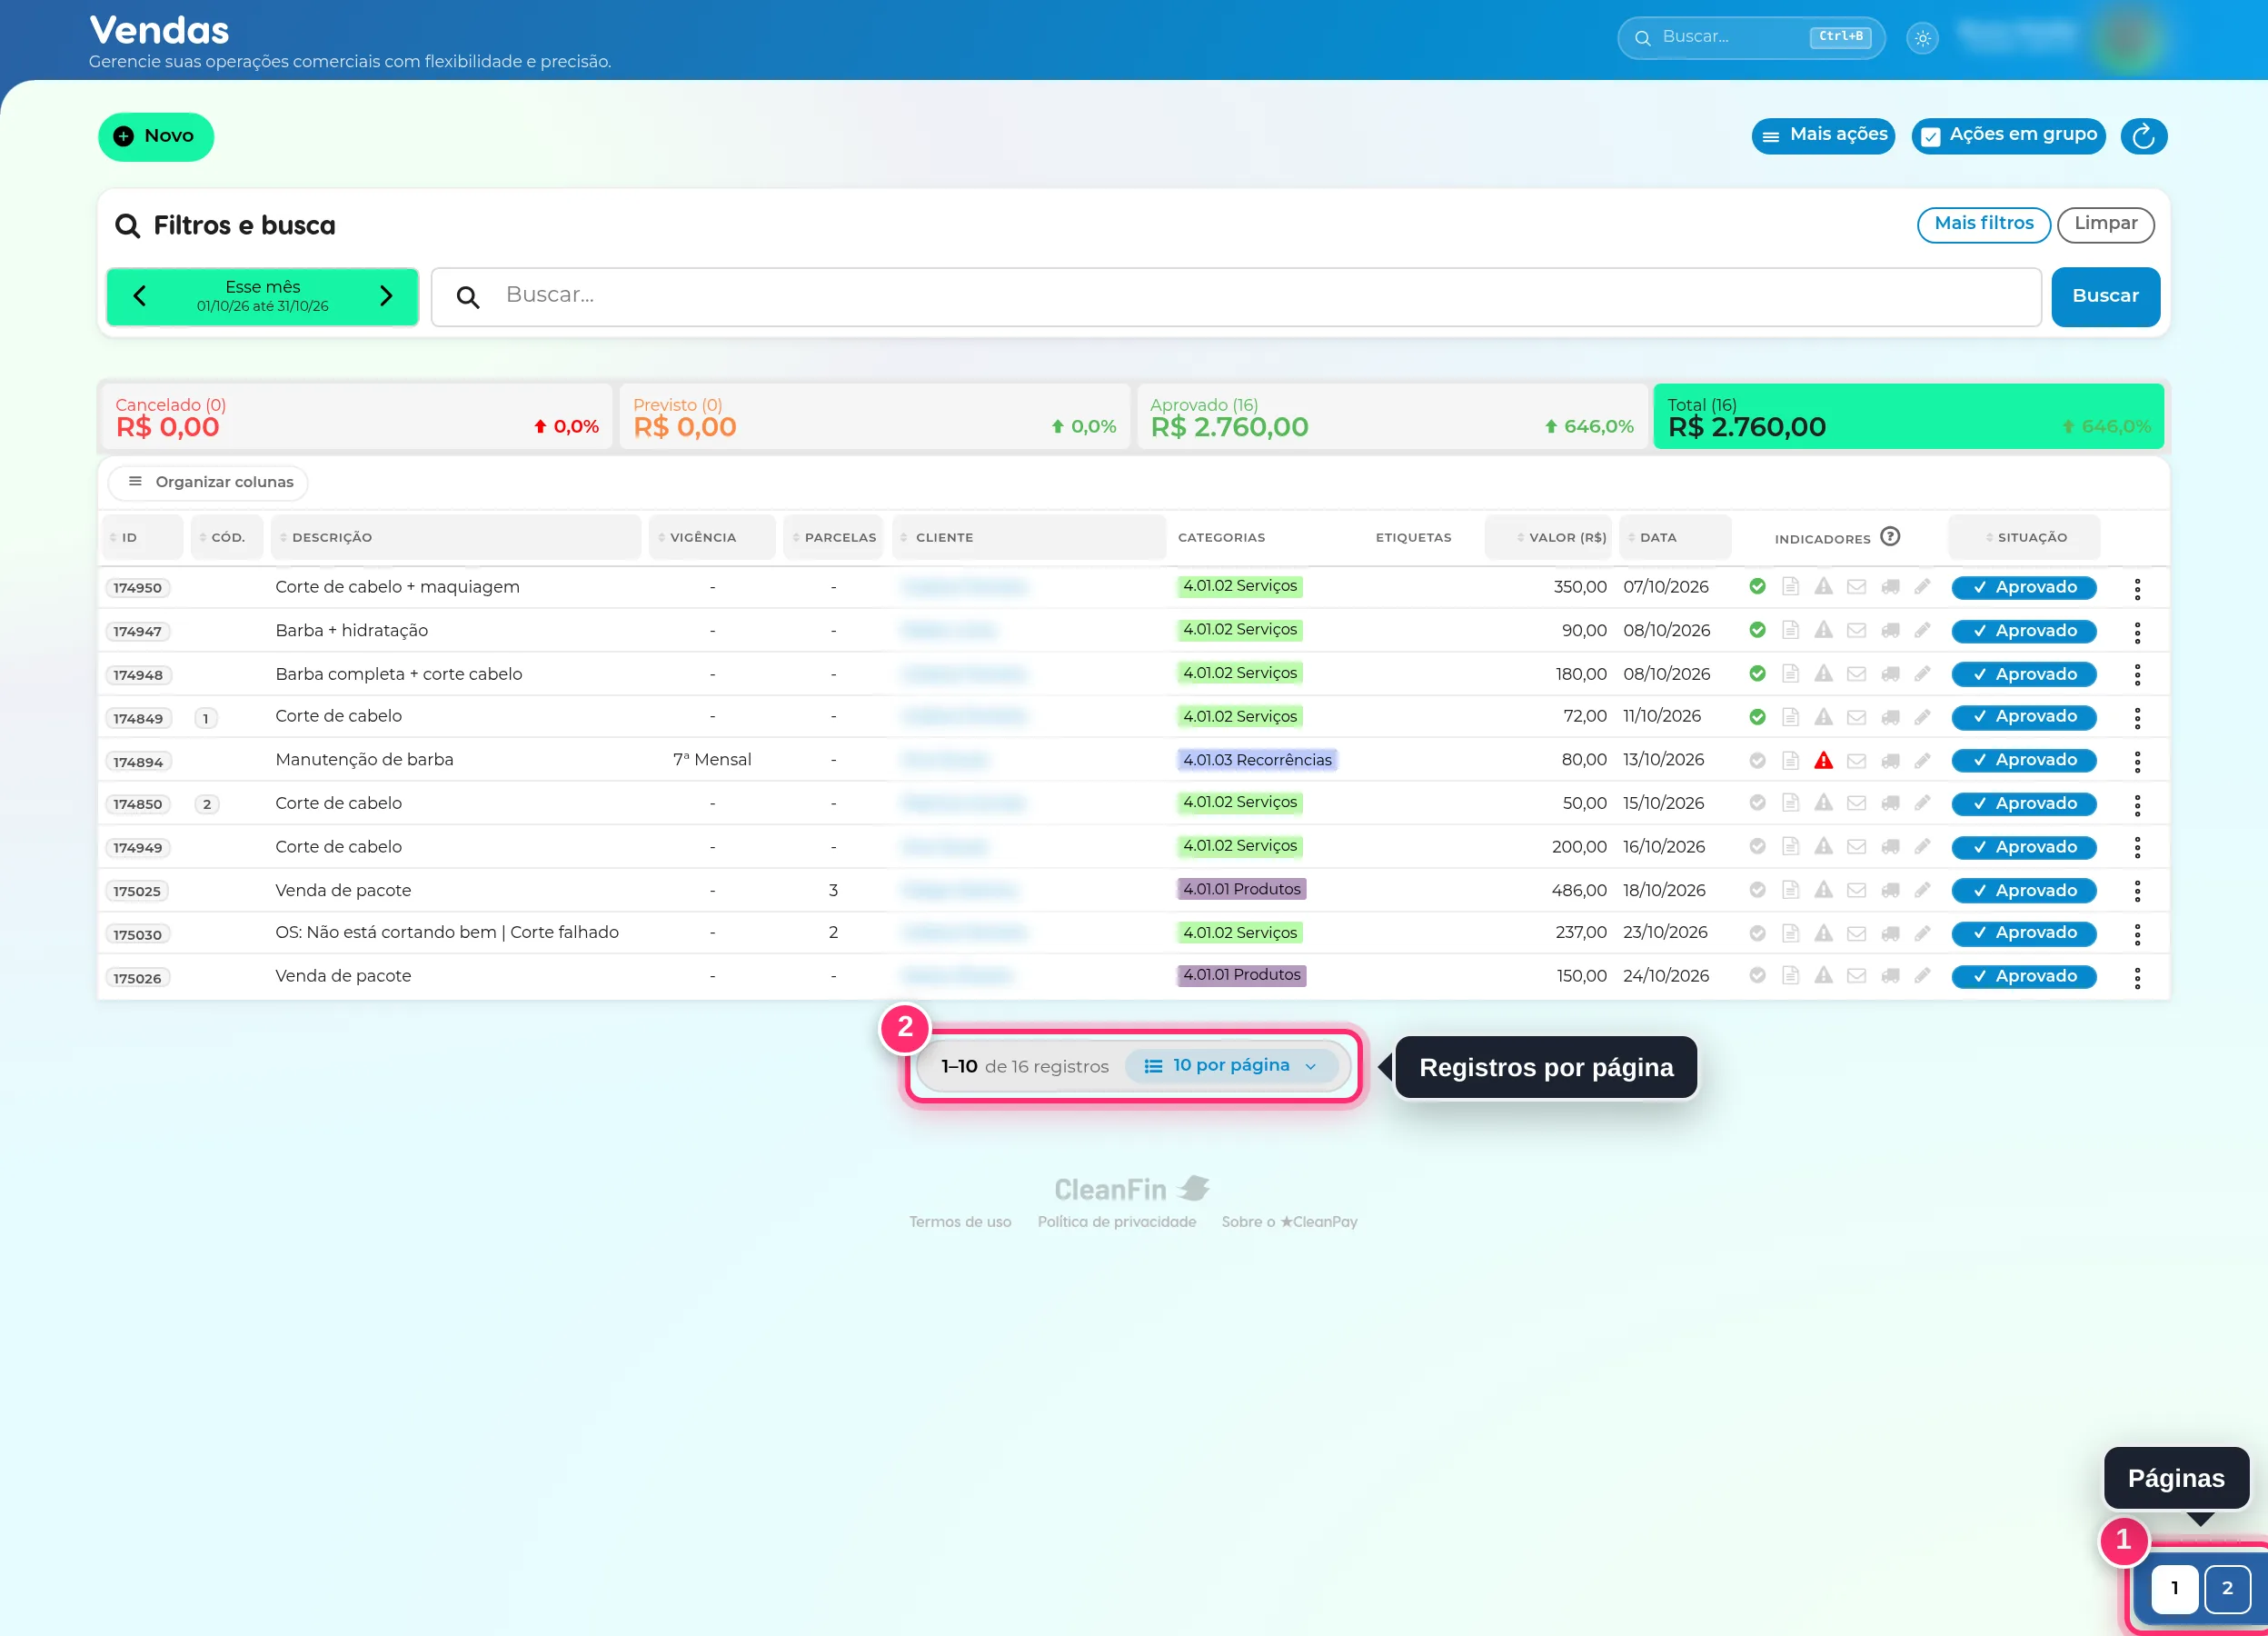Click the Aprovado status badge on row 175030
Viewport: 2268px width, 1636px height.
pos(2023,933)
